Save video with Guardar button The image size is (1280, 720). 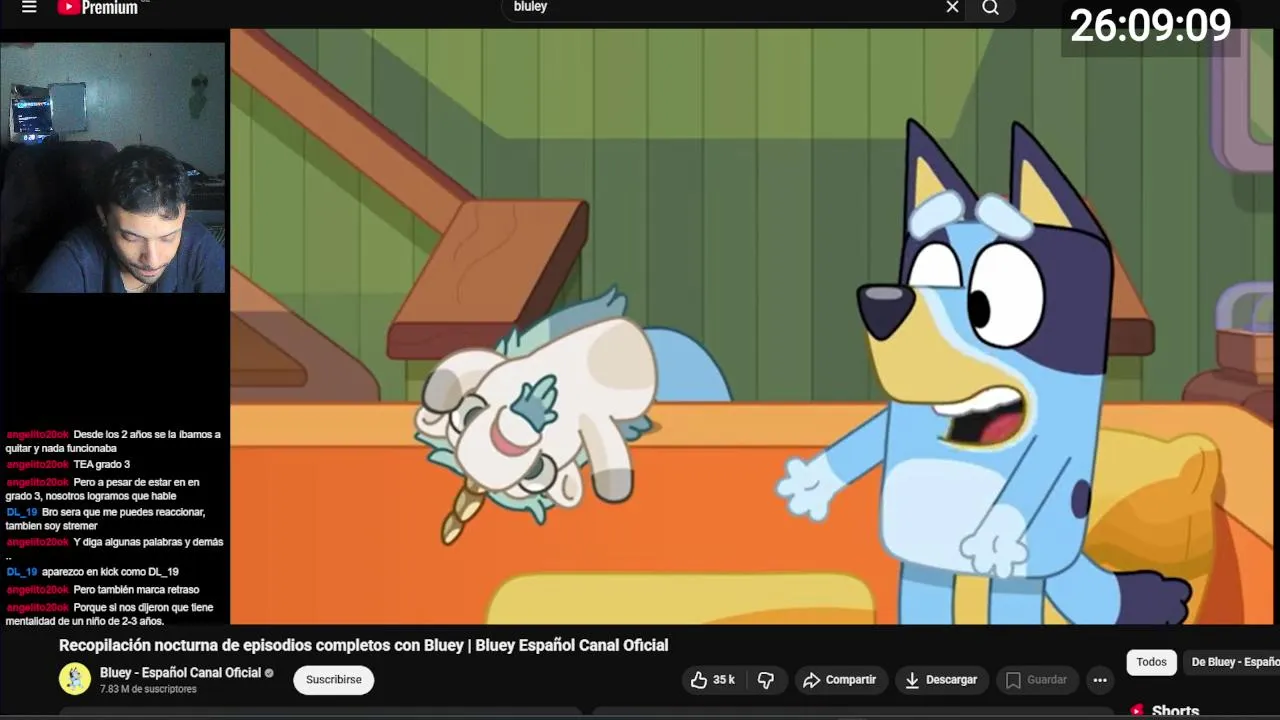1037,680
